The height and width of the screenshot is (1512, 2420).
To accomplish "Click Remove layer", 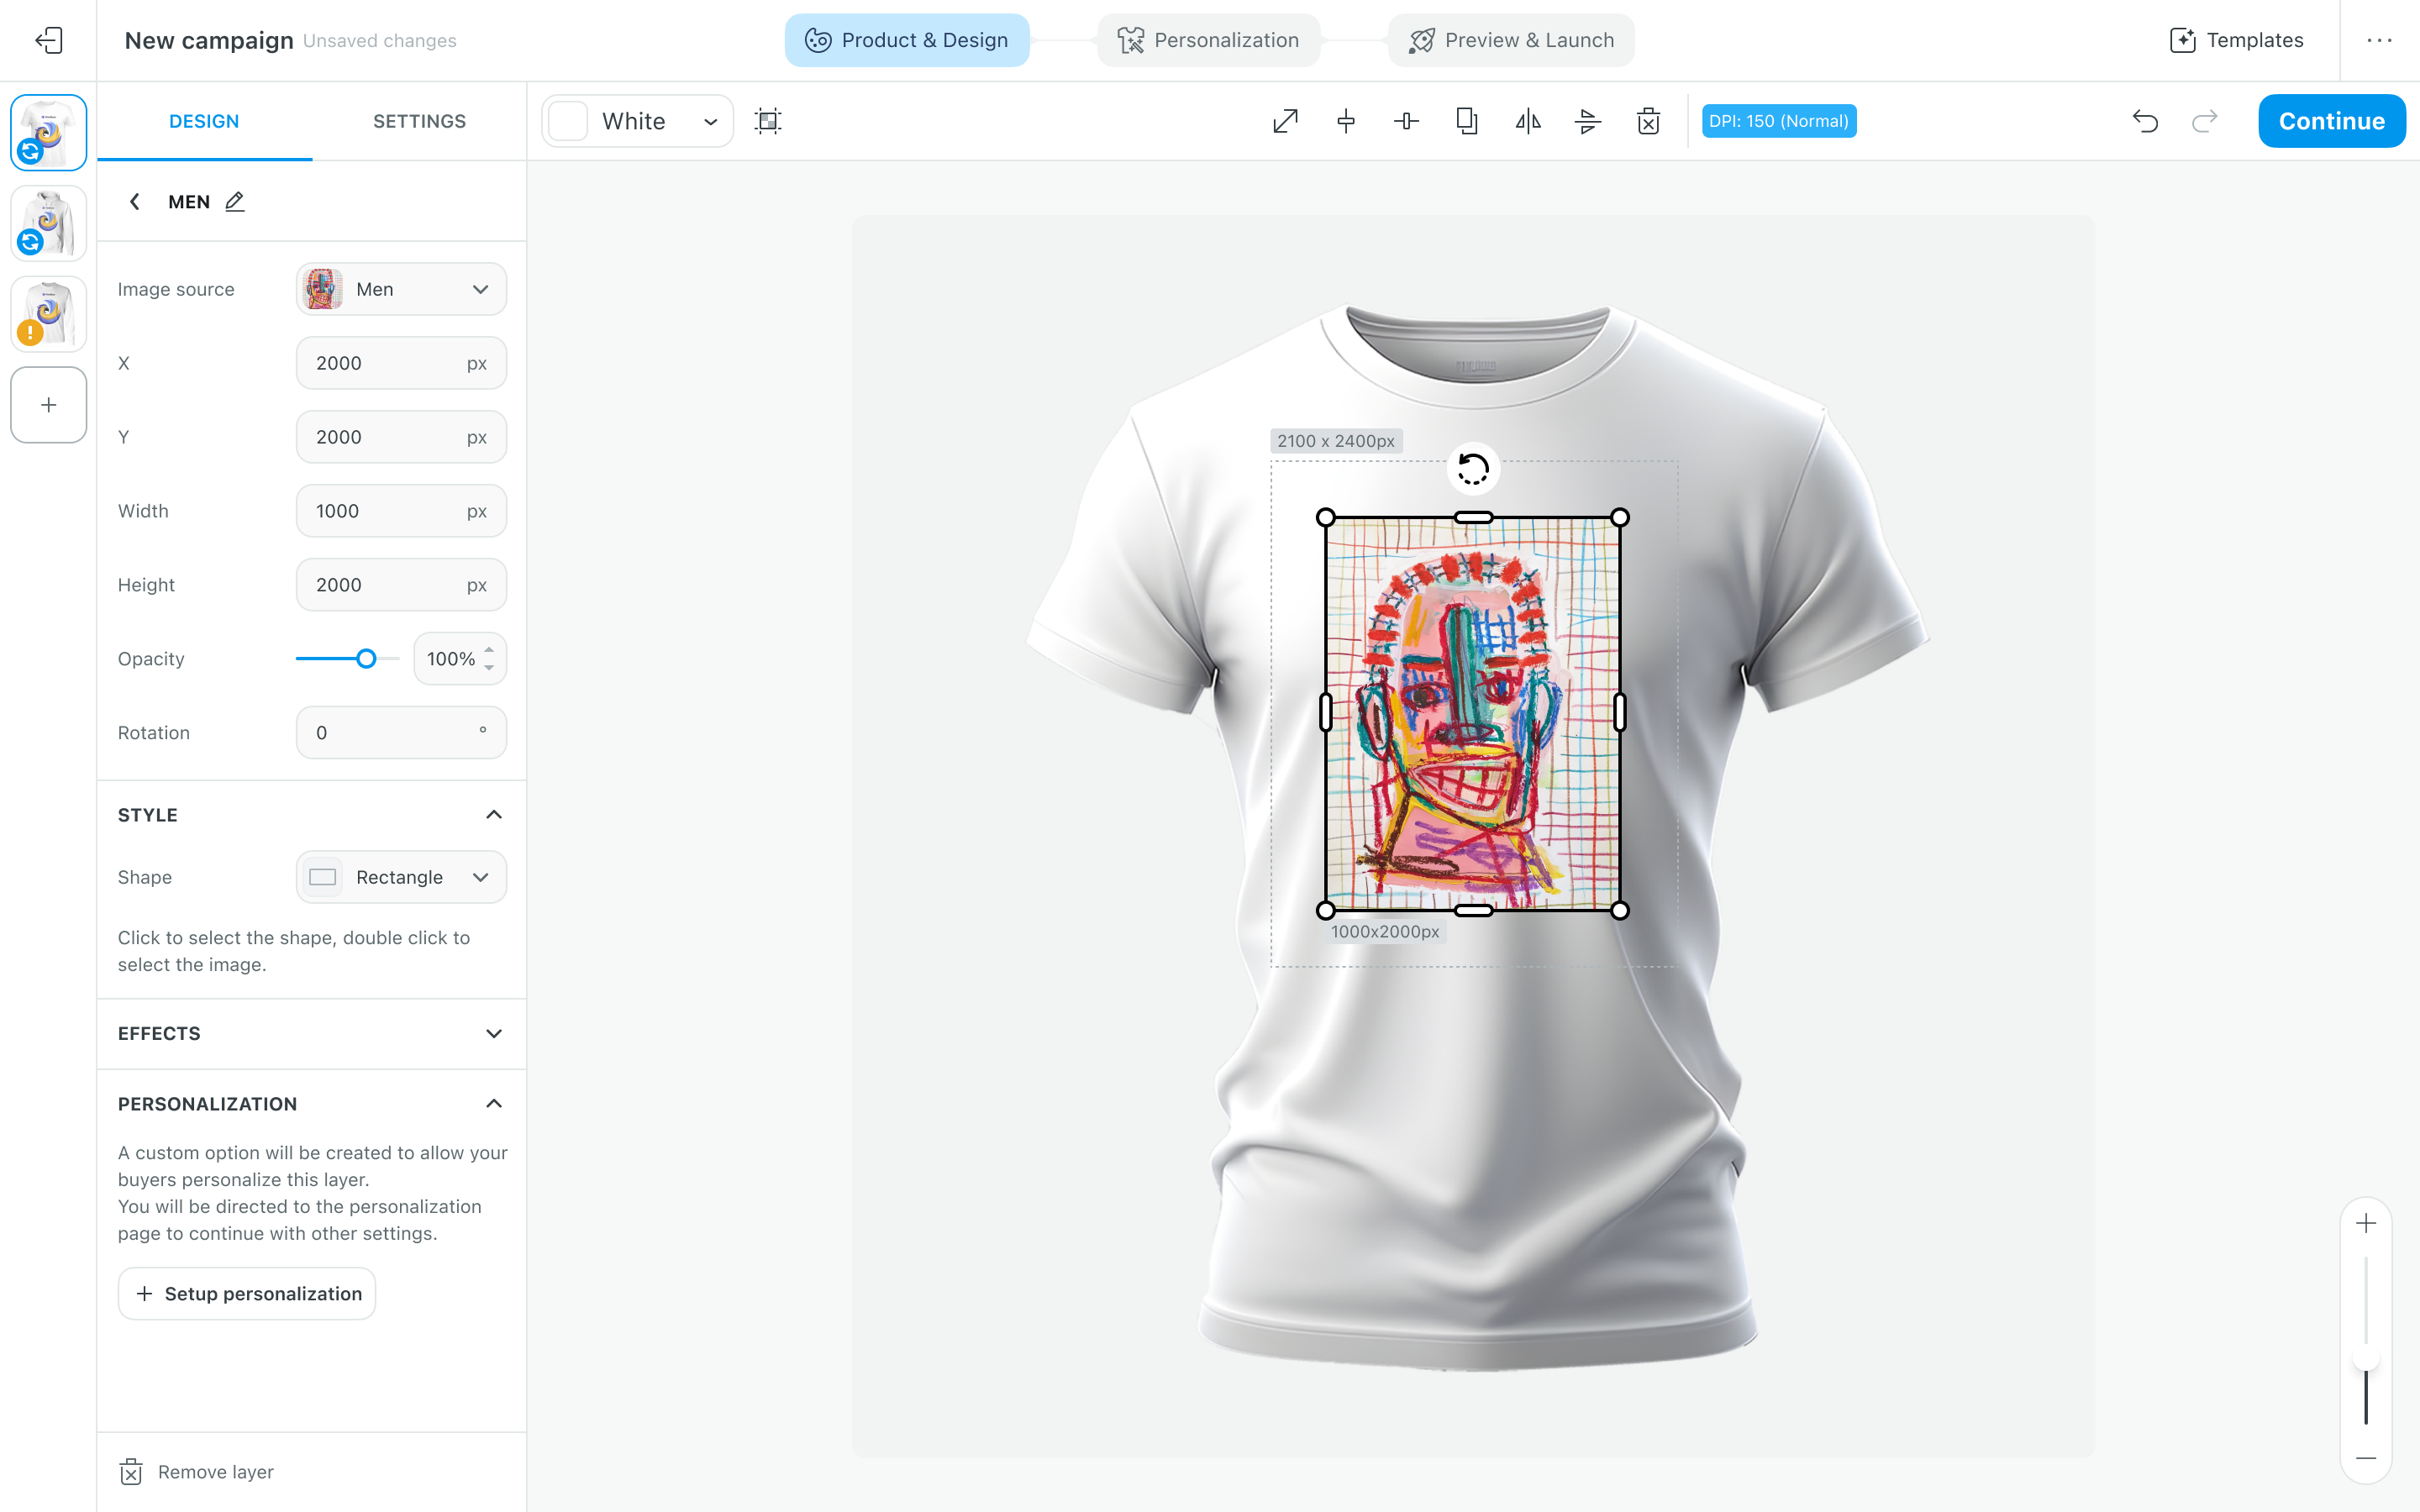I will click(196, 1472).
